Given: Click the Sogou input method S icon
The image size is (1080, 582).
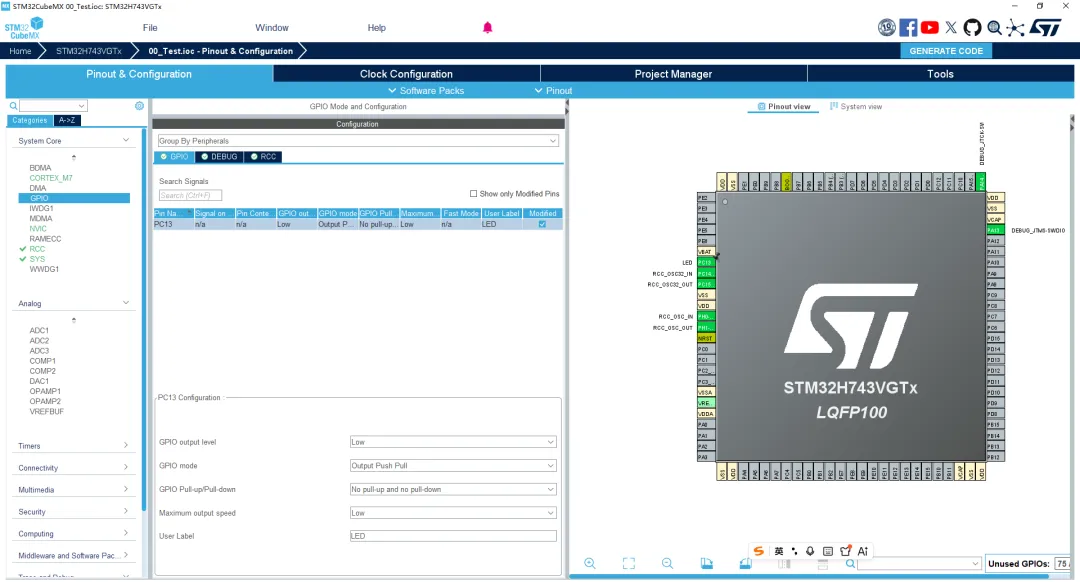Looking at the screenshot, I should [x=758, y=551].
